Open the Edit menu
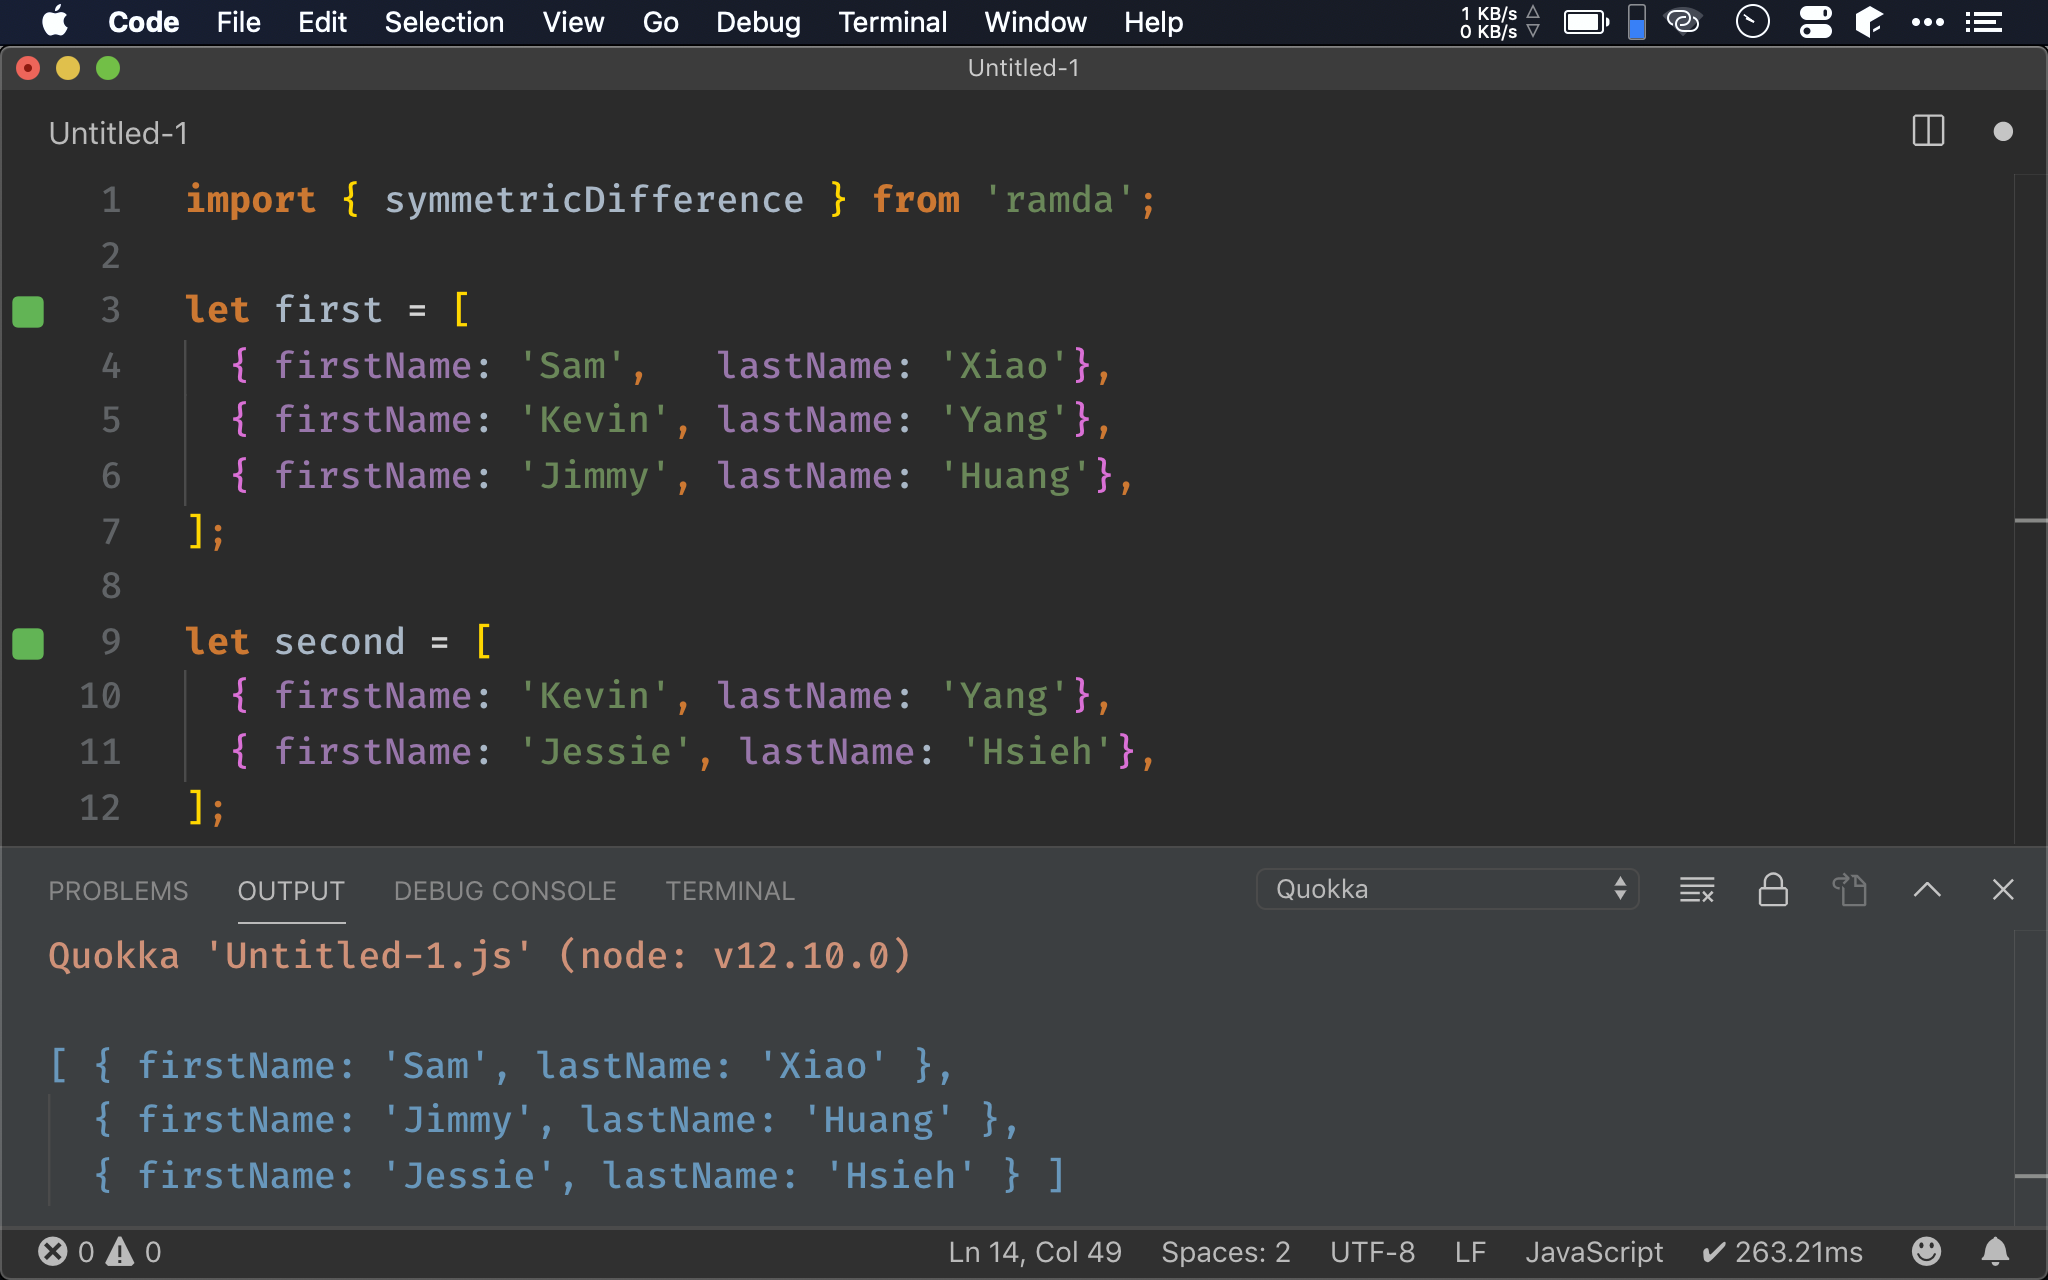Viewport: 2048px width, 1280px height. (322, 22)
